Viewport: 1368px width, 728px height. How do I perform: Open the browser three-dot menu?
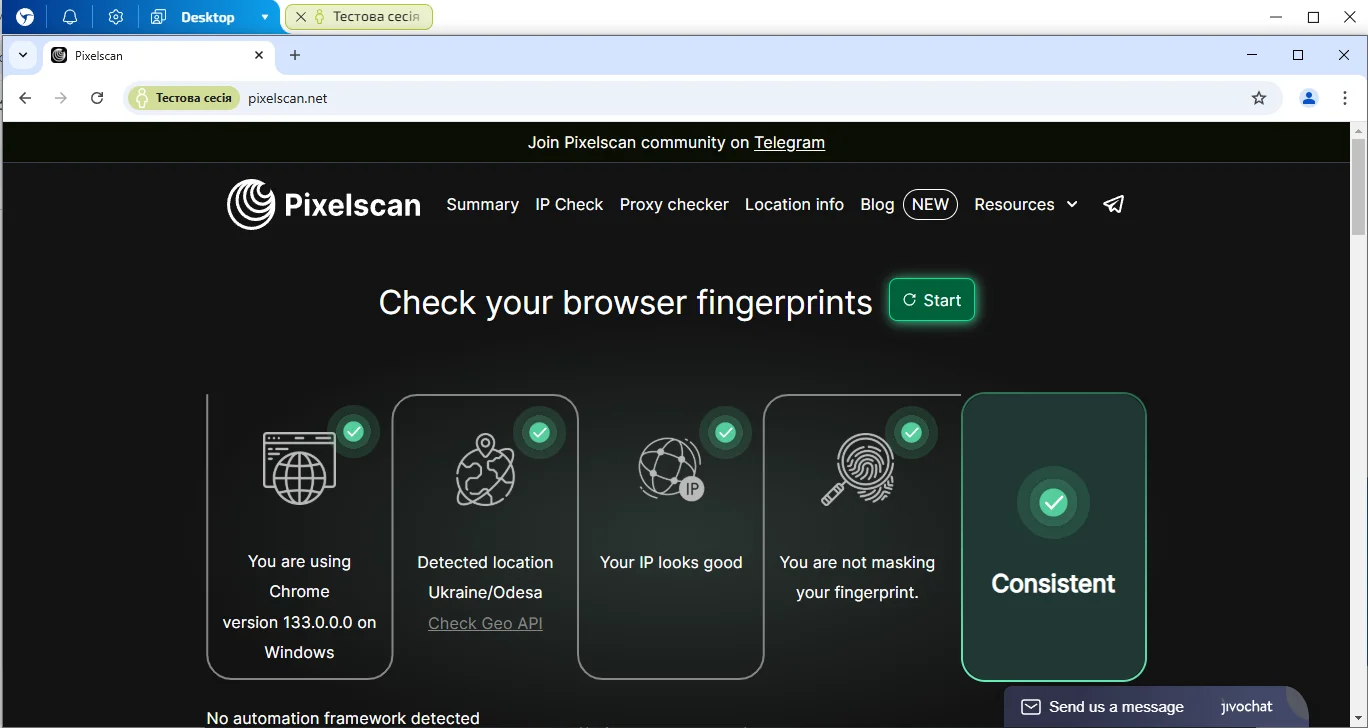point(1343,98)
